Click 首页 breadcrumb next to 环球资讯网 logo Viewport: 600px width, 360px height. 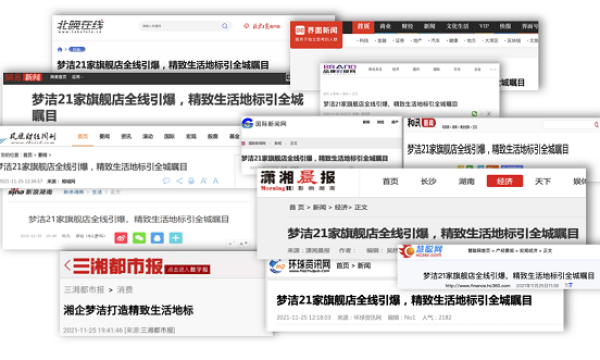pos(342,266)
